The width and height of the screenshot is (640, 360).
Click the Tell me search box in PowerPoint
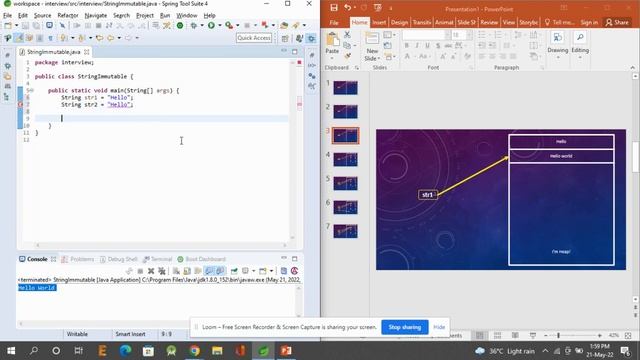click(x=559, y=22)
